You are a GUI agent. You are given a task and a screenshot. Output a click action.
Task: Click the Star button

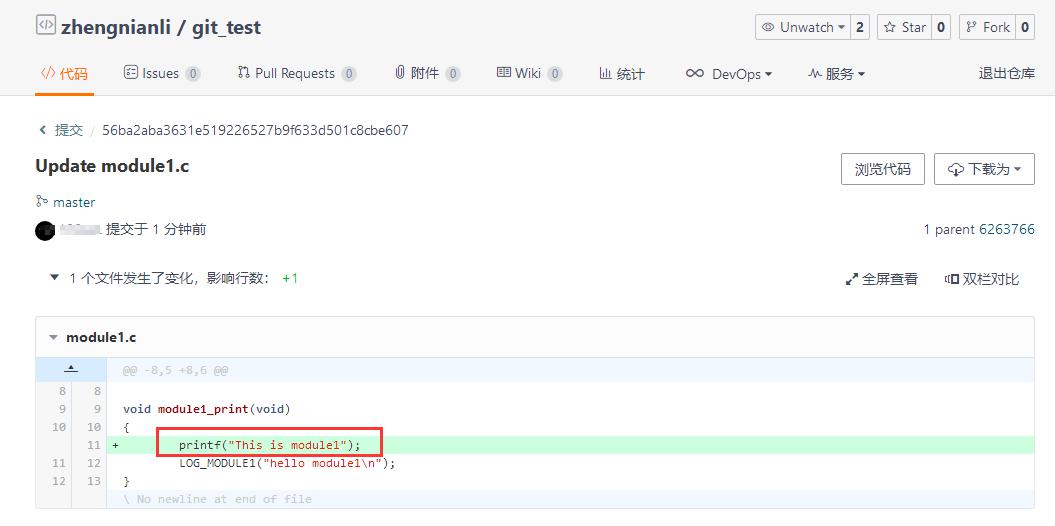(x=905, y=28)
